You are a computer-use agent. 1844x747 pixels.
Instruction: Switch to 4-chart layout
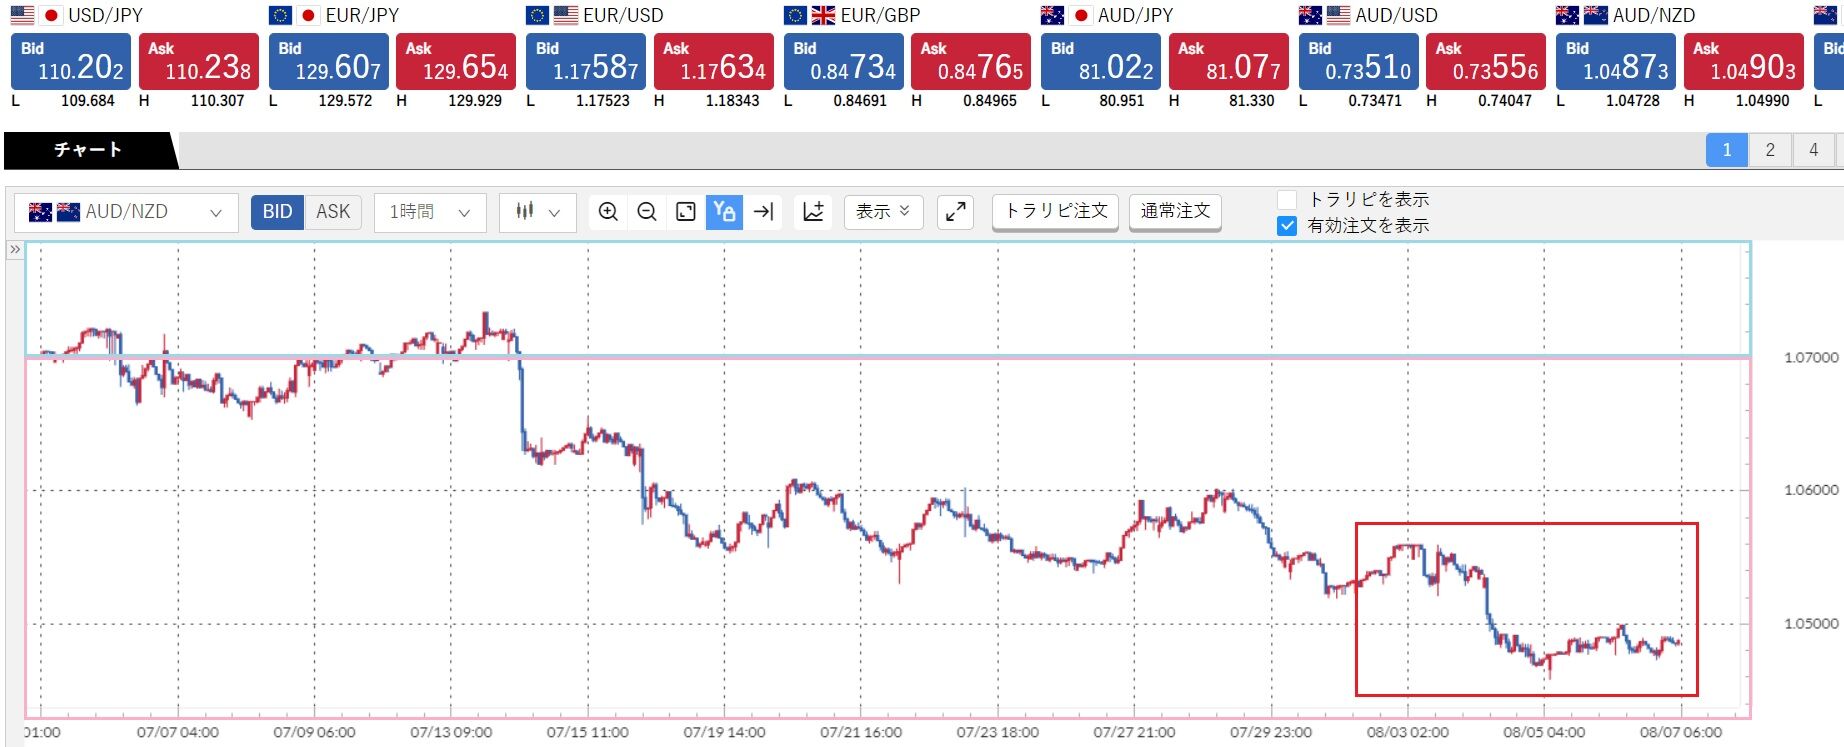point(1813,150)
